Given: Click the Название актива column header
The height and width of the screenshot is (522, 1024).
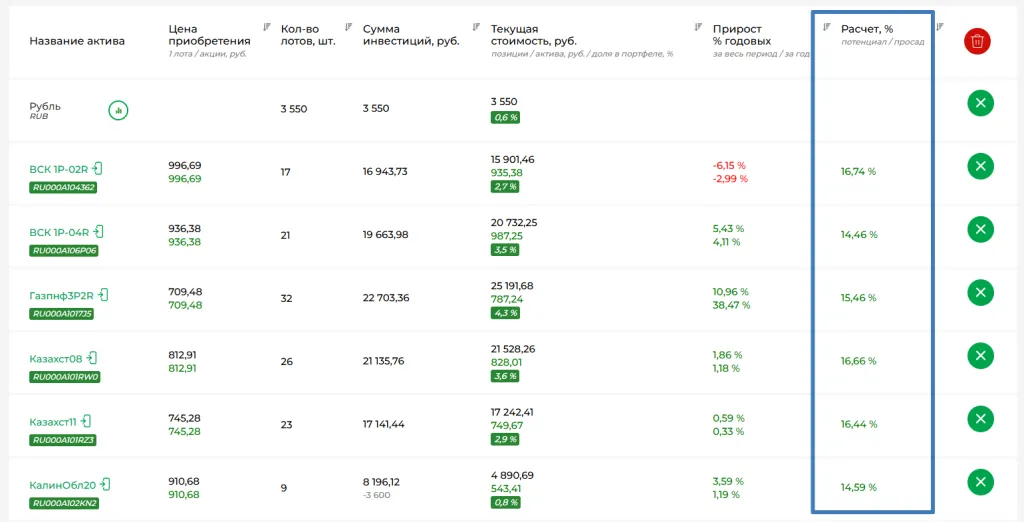Looking at the screenshot, I should [x=77, y=41].
